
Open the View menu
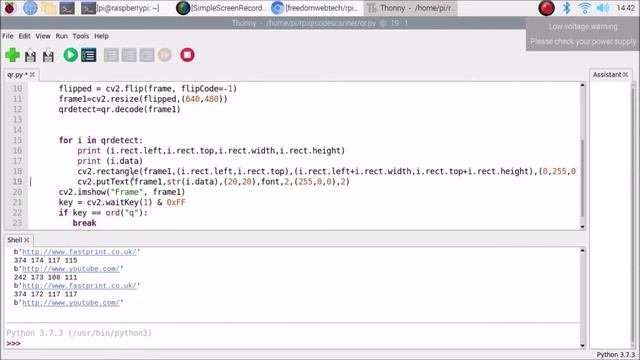(x=43, y=36)
